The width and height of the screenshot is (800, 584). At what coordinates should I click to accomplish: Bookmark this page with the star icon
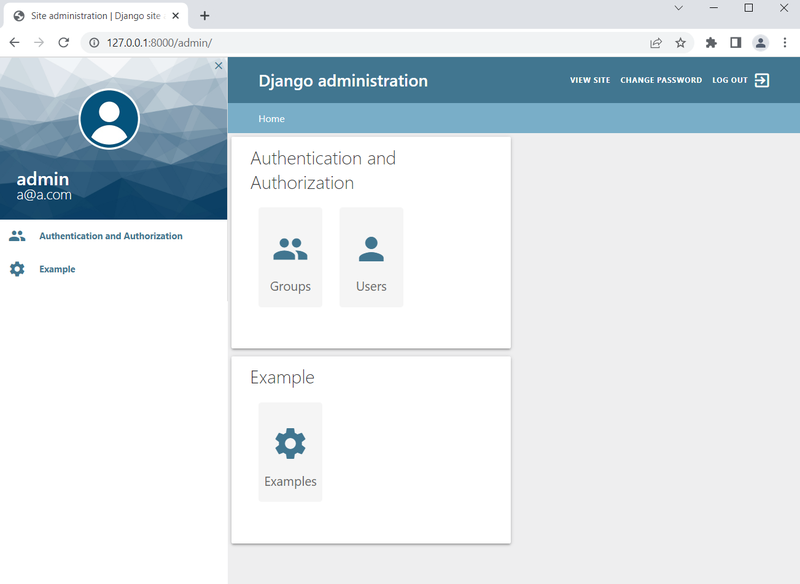[x=681, y=43]
